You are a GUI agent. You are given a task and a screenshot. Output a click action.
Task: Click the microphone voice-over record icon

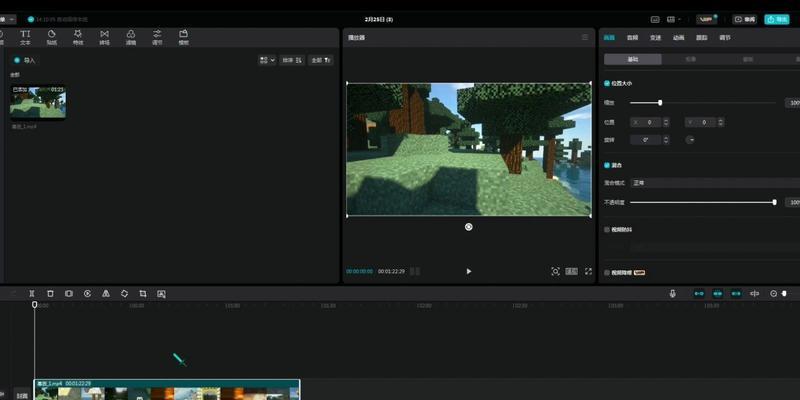[672, 293]
